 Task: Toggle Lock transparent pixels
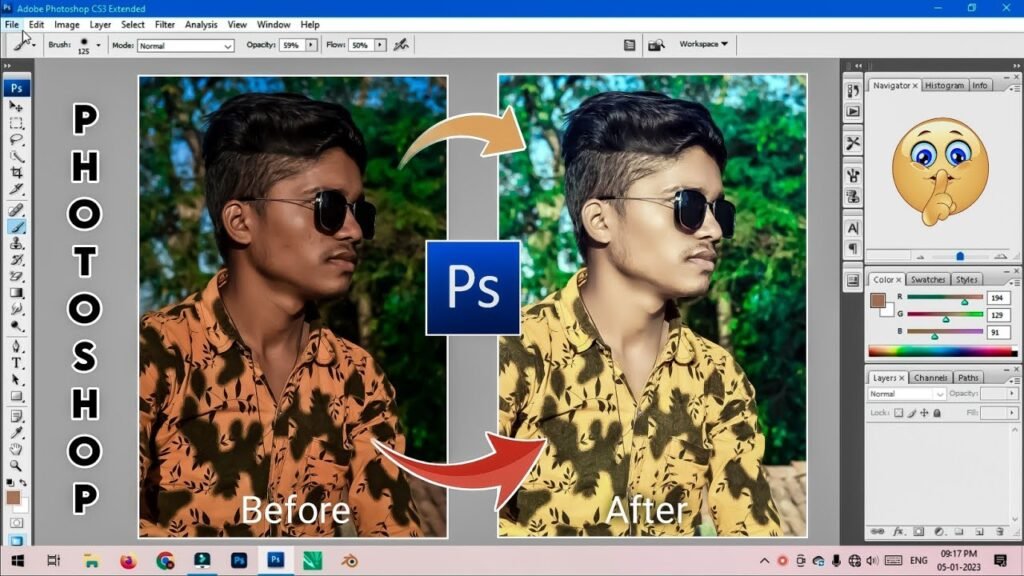[899, 413]
